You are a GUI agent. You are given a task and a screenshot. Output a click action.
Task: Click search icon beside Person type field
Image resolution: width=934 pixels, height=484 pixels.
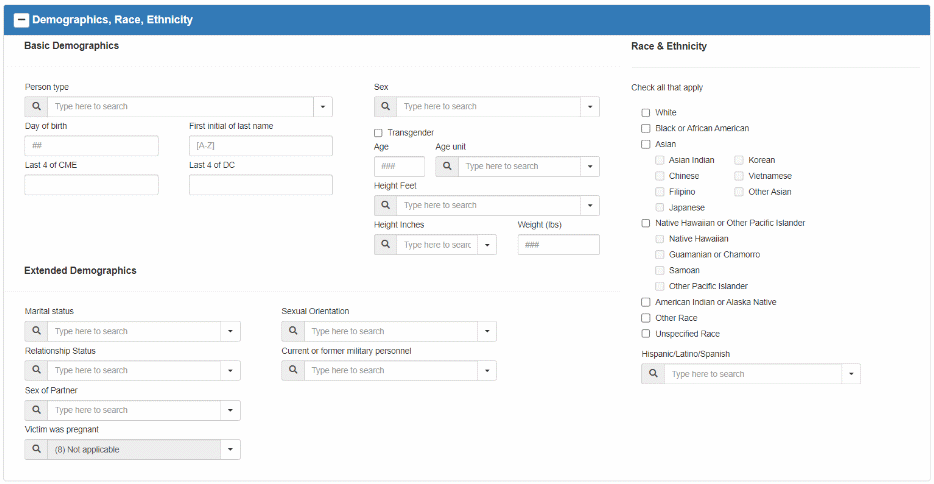tap(36, 106)
